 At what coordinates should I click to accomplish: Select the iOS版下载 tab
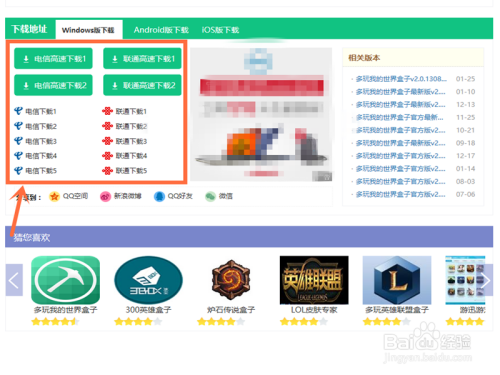coord(220,30)
